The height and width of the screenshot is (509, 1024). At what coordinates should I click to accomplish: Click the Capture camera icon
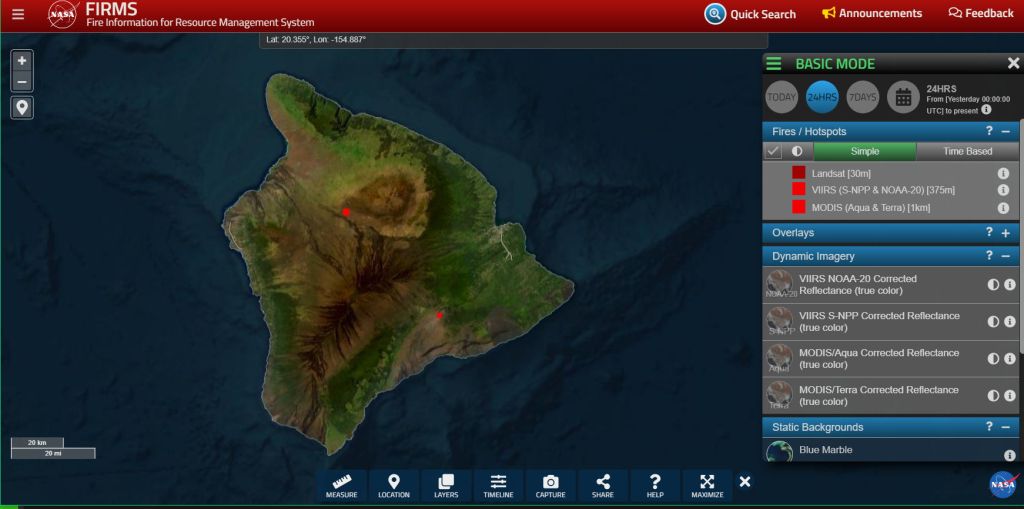point(550,485)
